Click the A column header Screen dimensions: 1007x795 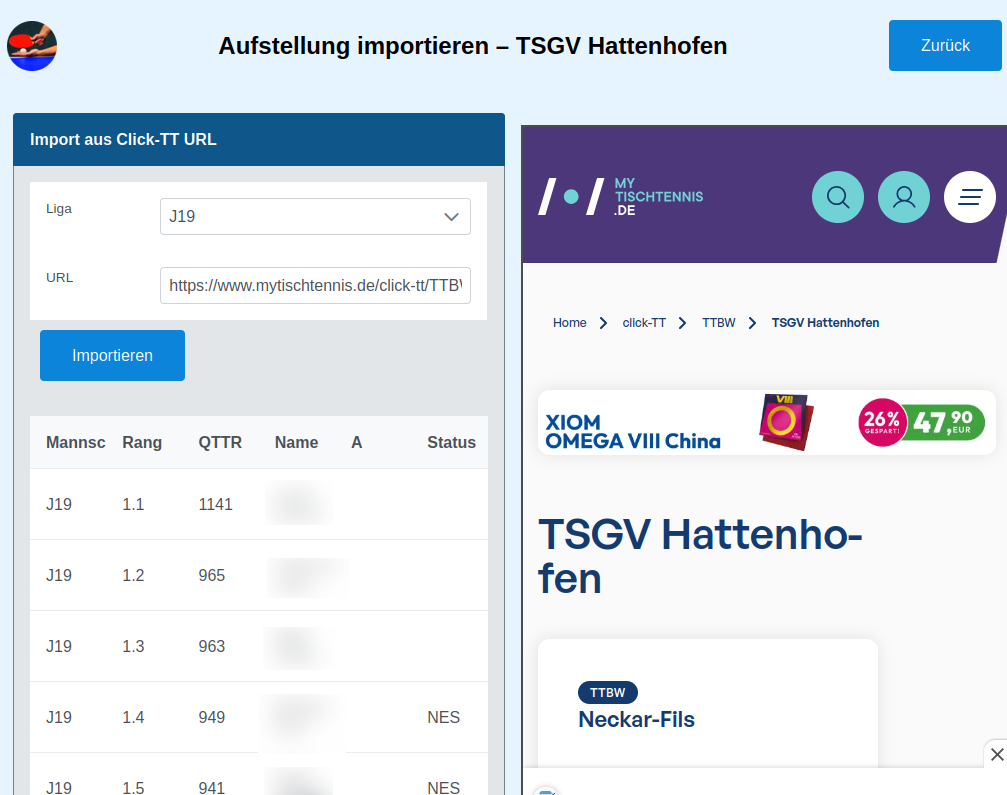click(x=357, y=442)
